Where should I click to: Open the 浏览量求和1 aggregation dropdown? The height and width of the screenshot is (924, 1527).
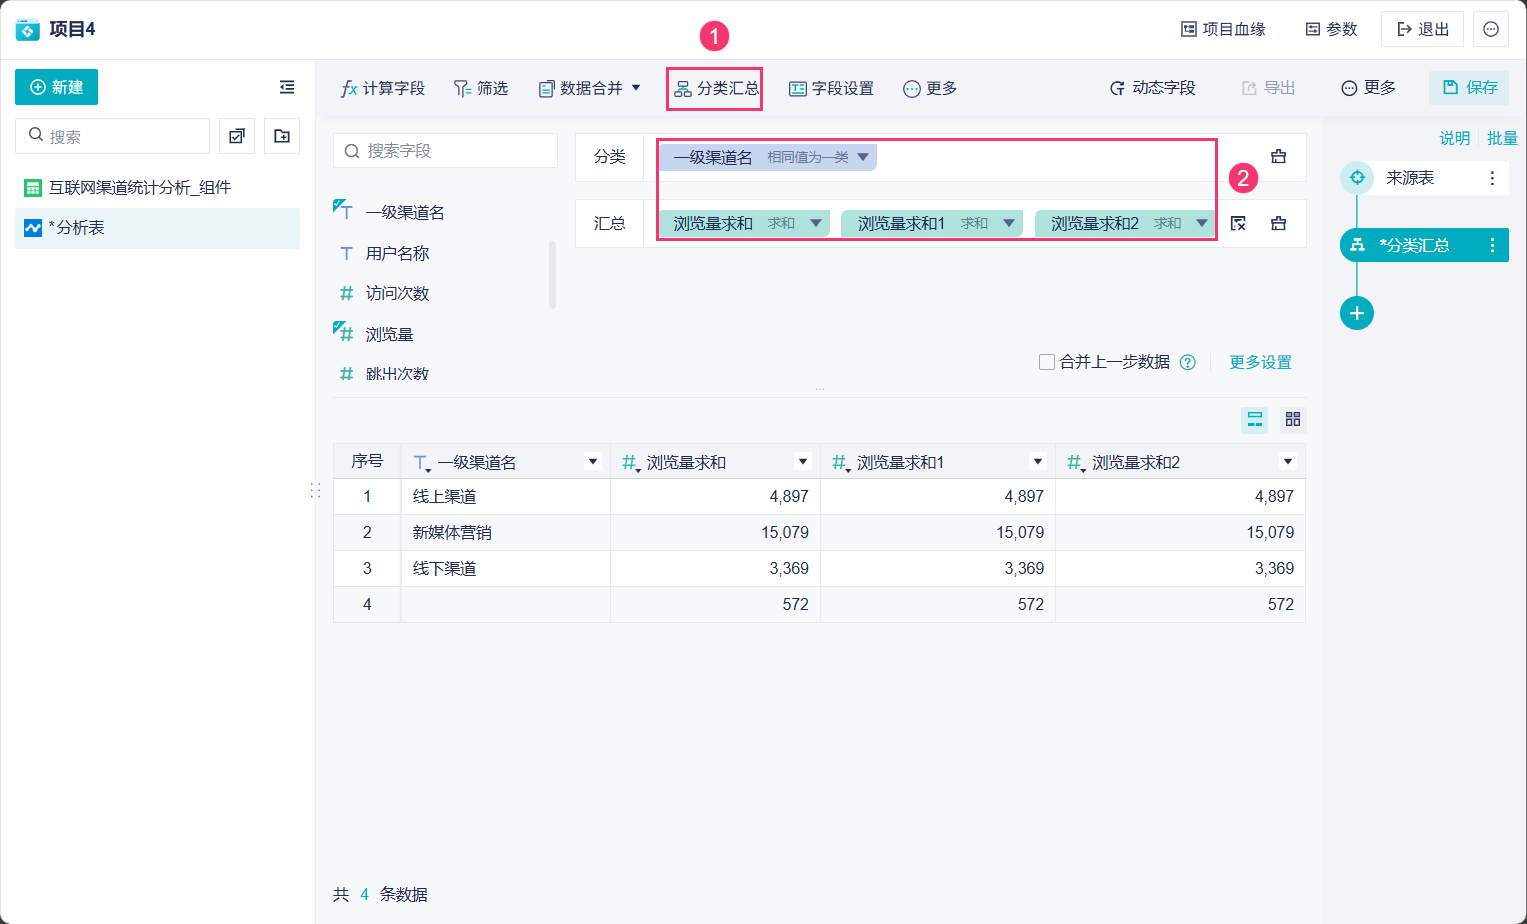point(1009,223)
